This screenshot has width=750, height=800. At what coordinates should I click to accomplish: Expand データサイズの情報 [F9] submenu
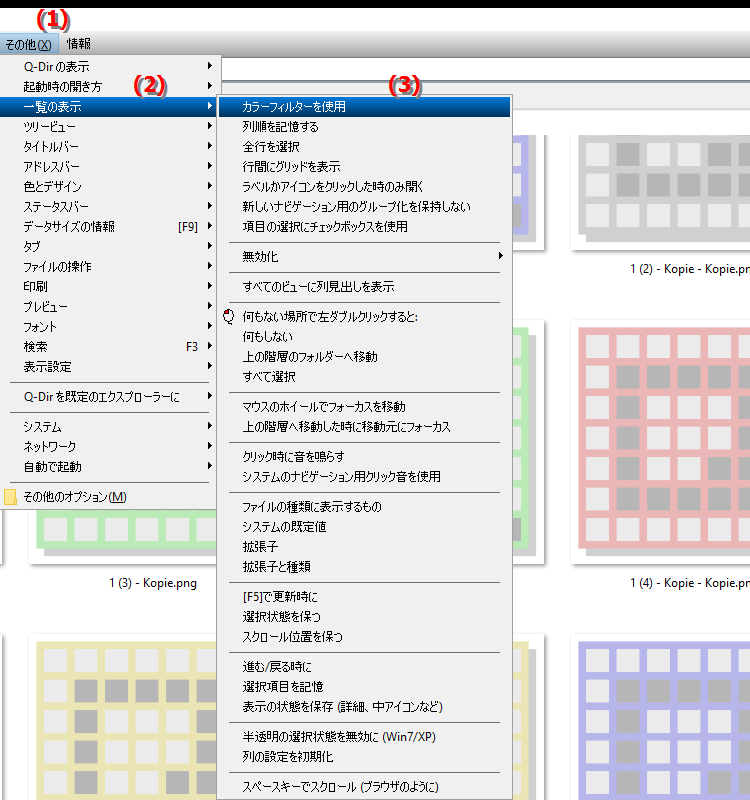coord(110,227)
